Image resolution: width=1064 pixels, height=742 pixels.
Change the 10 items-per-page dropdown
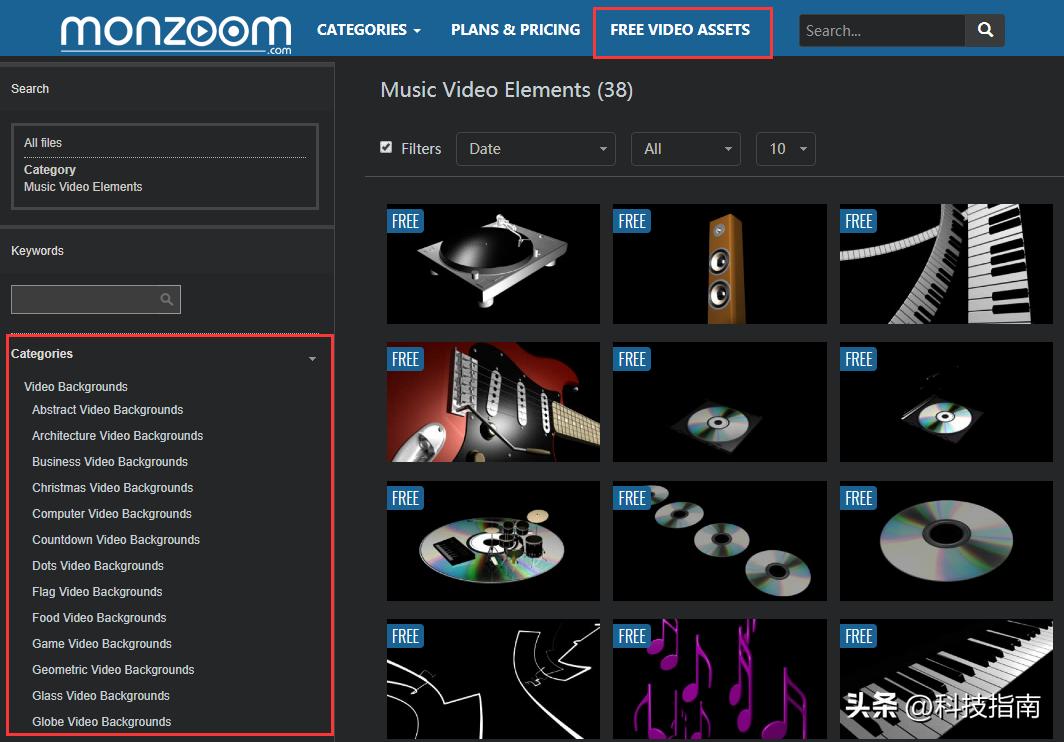click(x=786, y=149)
